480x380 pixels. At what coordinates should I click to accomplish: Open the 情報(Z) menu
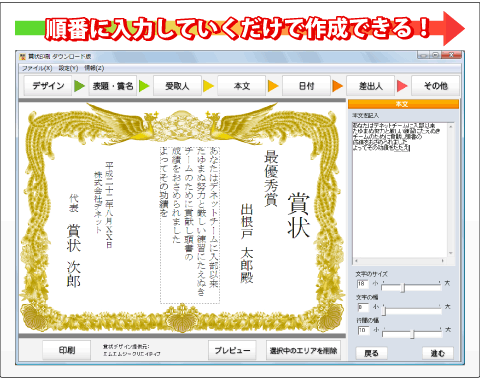pos(94,68)
